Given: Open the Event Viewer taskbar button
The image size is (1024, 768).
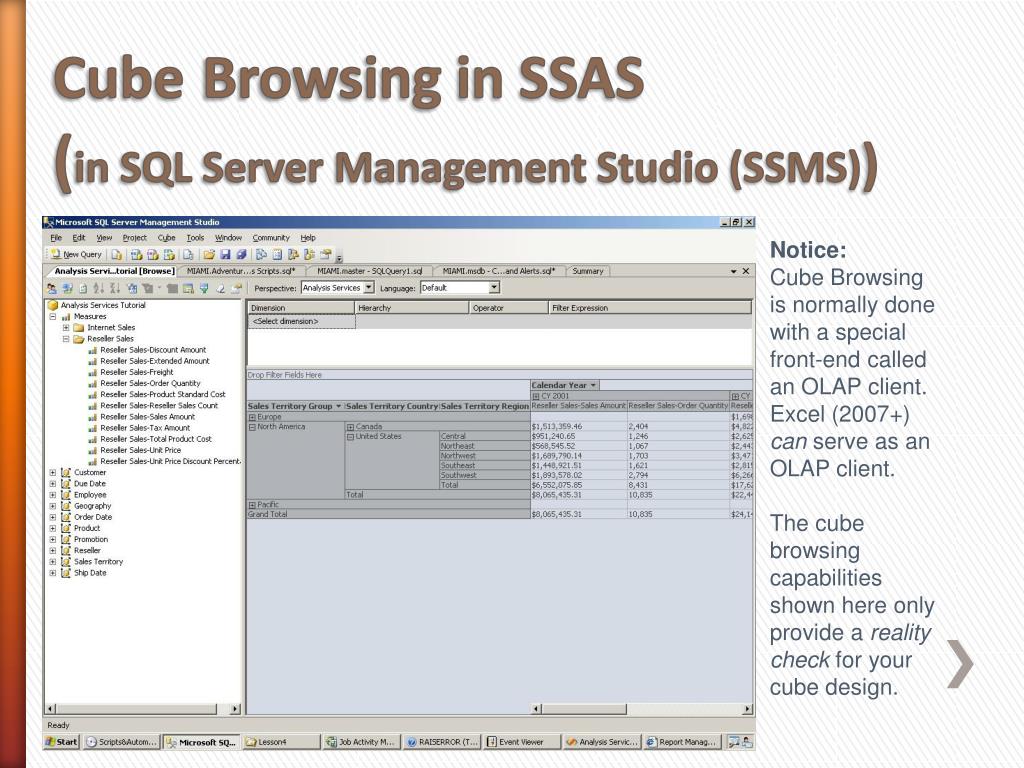Looking at the screenshot, I should pyautogui.click(x=522, y=742).
